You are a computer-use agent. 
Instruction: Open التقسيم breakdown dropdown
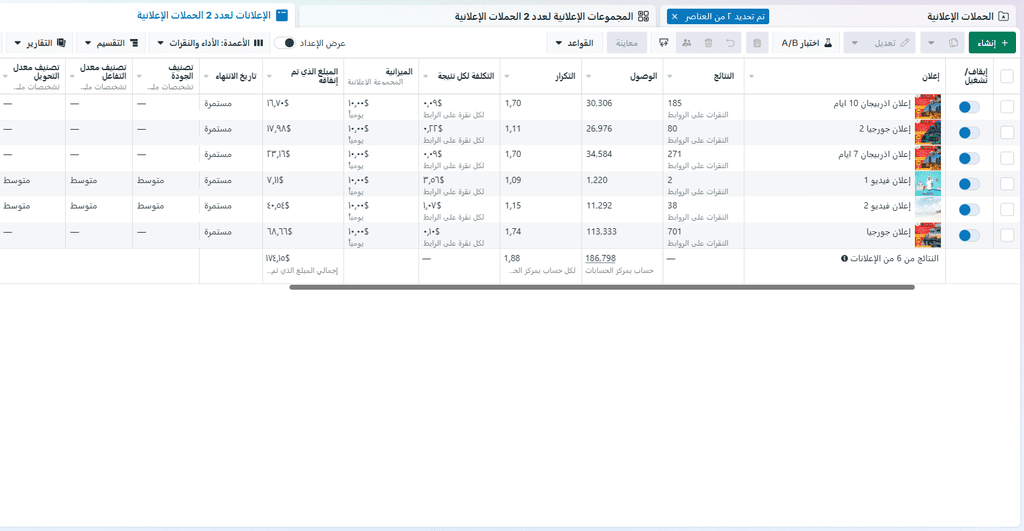coord(112,43)
